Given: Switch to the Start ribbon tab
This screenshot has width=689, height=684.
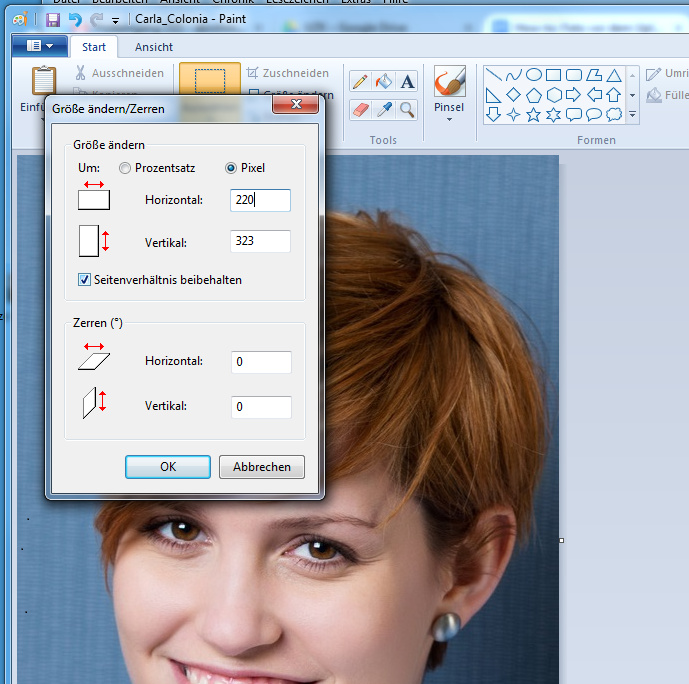Looking at the screenshot, I should click(94, 47).
